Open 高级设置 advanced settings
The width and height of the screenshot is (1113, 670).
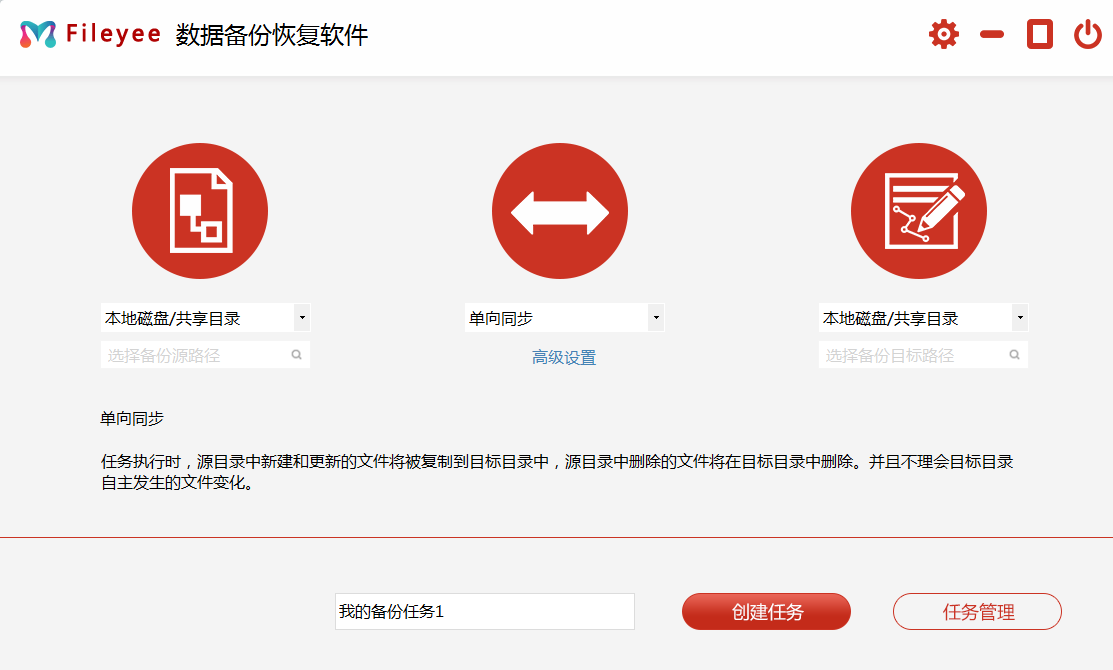[563, 357]
